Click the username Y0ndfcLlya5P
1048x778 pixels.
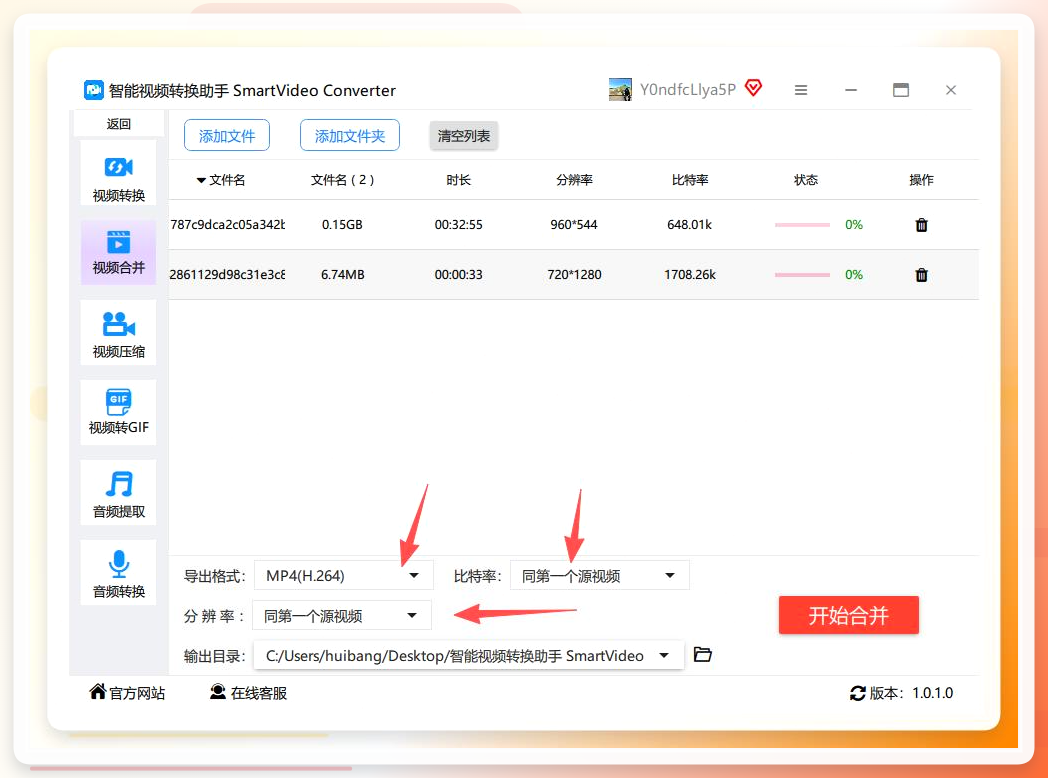tap(688, 90)
